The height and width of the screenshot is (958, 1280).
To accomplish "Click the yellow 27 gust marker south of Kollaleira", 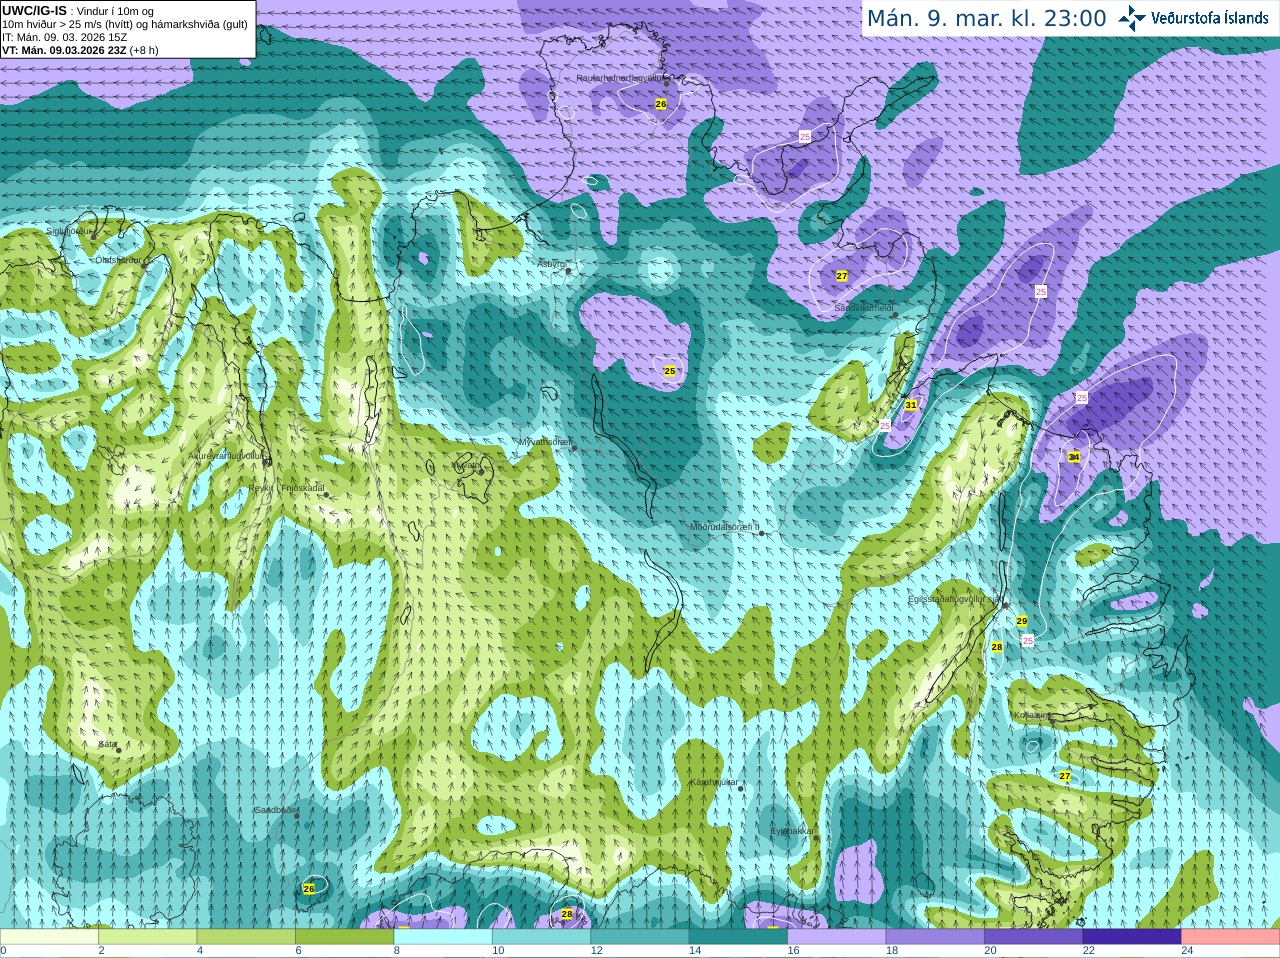I will tap(1065, 777).
